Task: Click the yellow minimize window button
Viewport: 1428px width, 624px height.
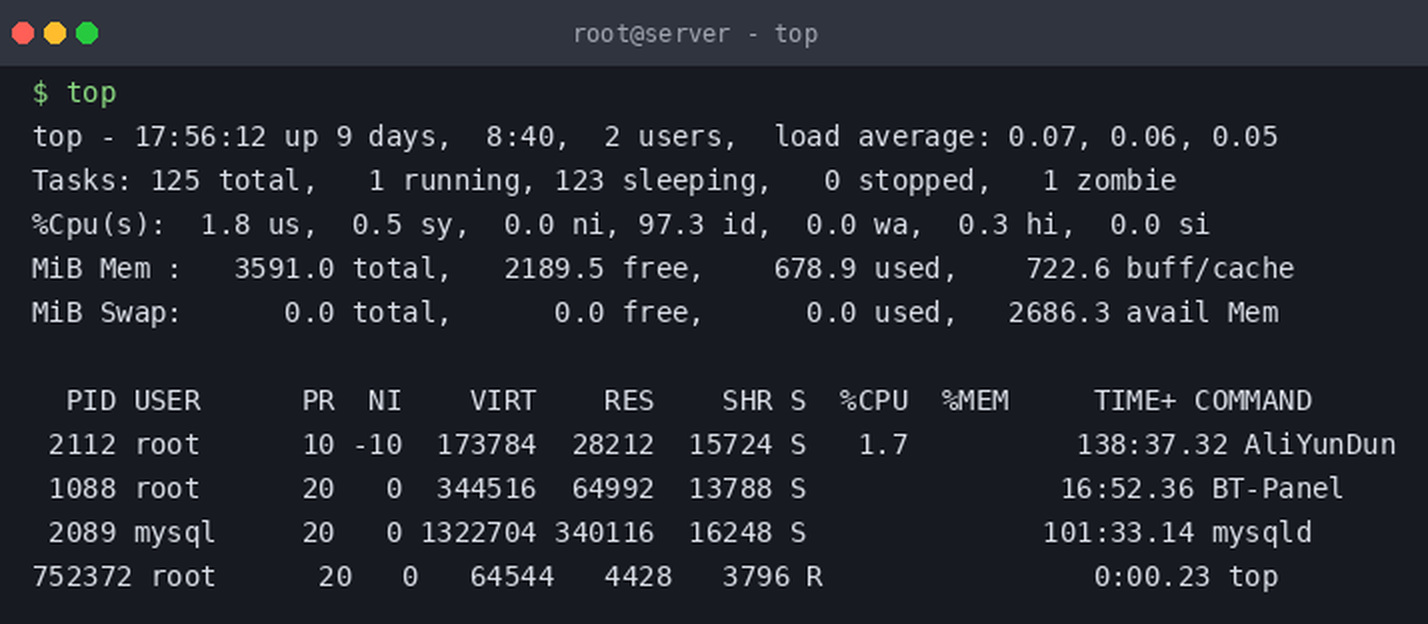Action: coord(55,33)
